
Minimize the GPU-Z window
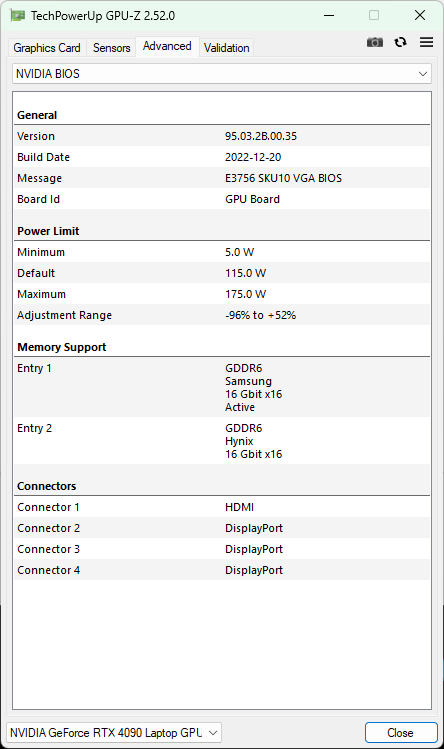(329, 15)
